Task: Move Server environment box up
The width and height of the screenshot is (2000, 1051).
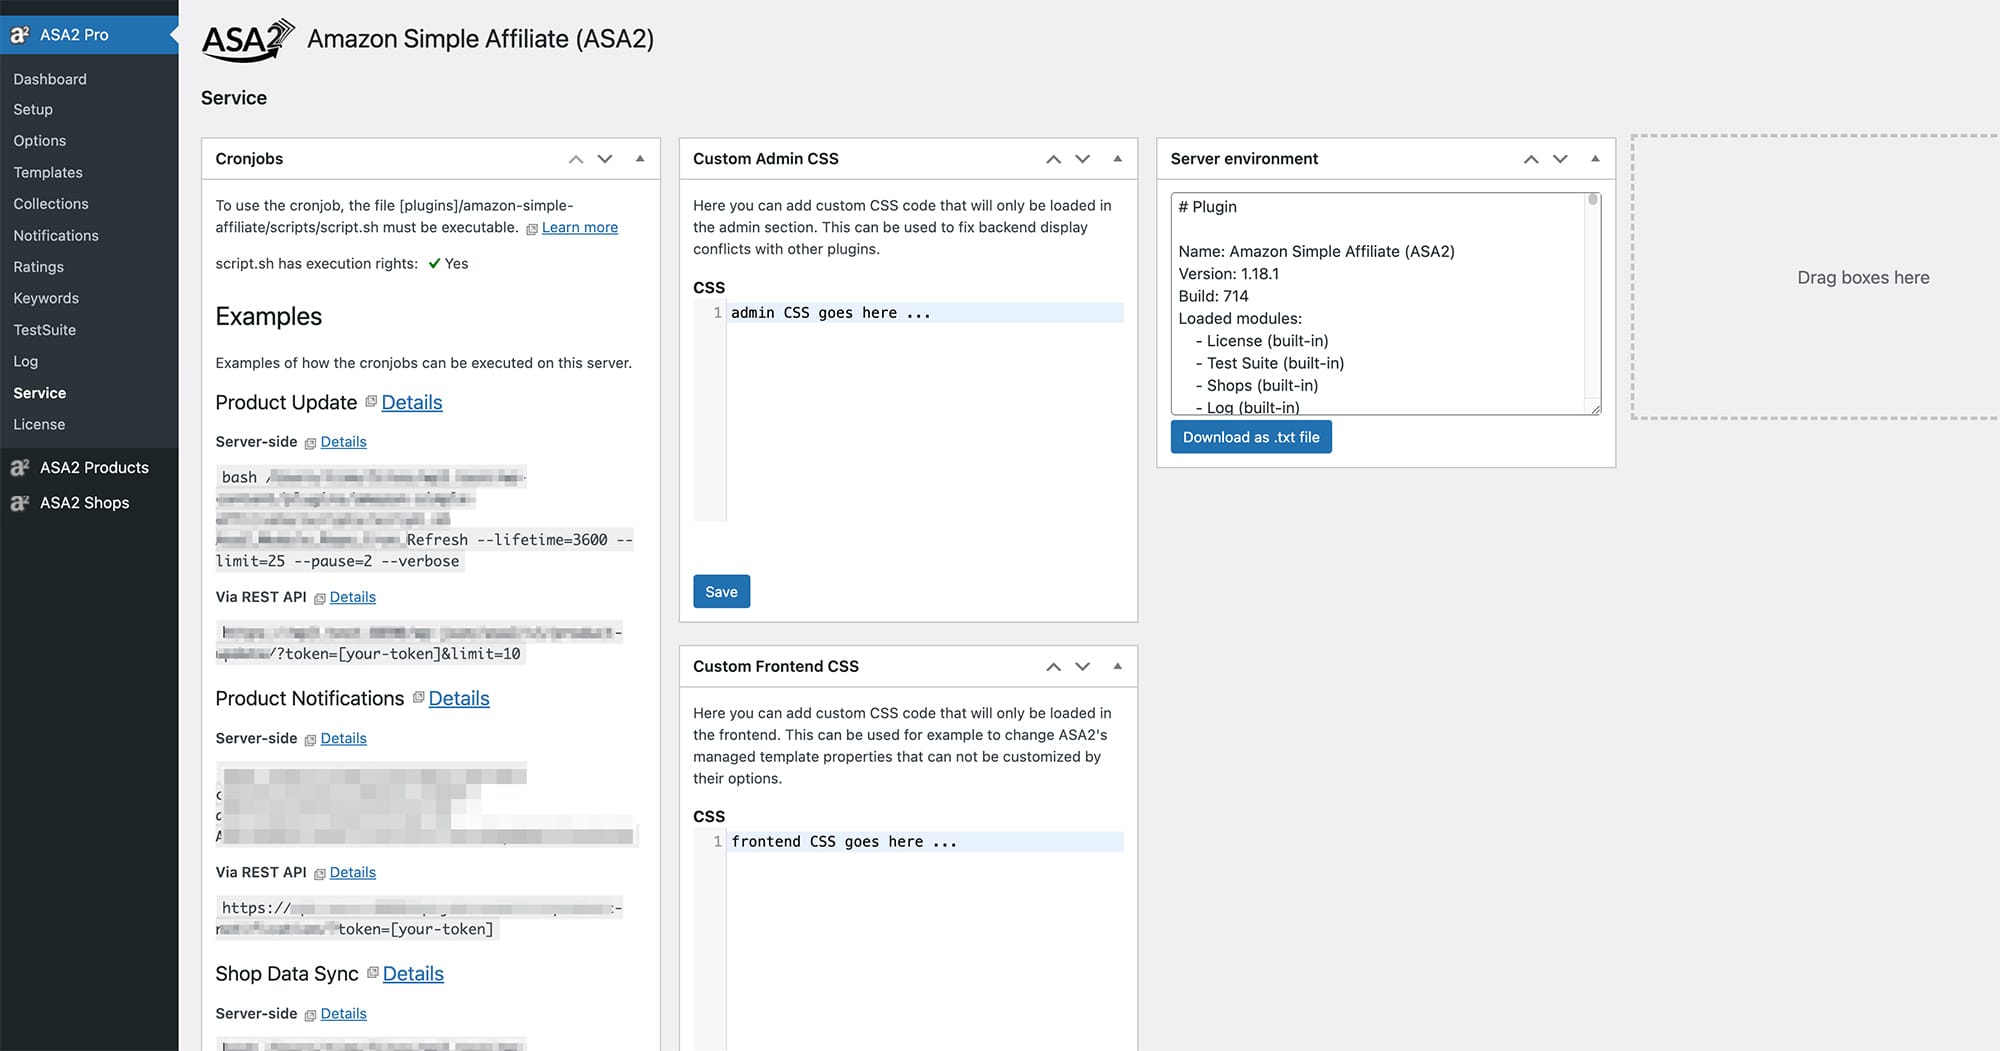Action: 1531,159
